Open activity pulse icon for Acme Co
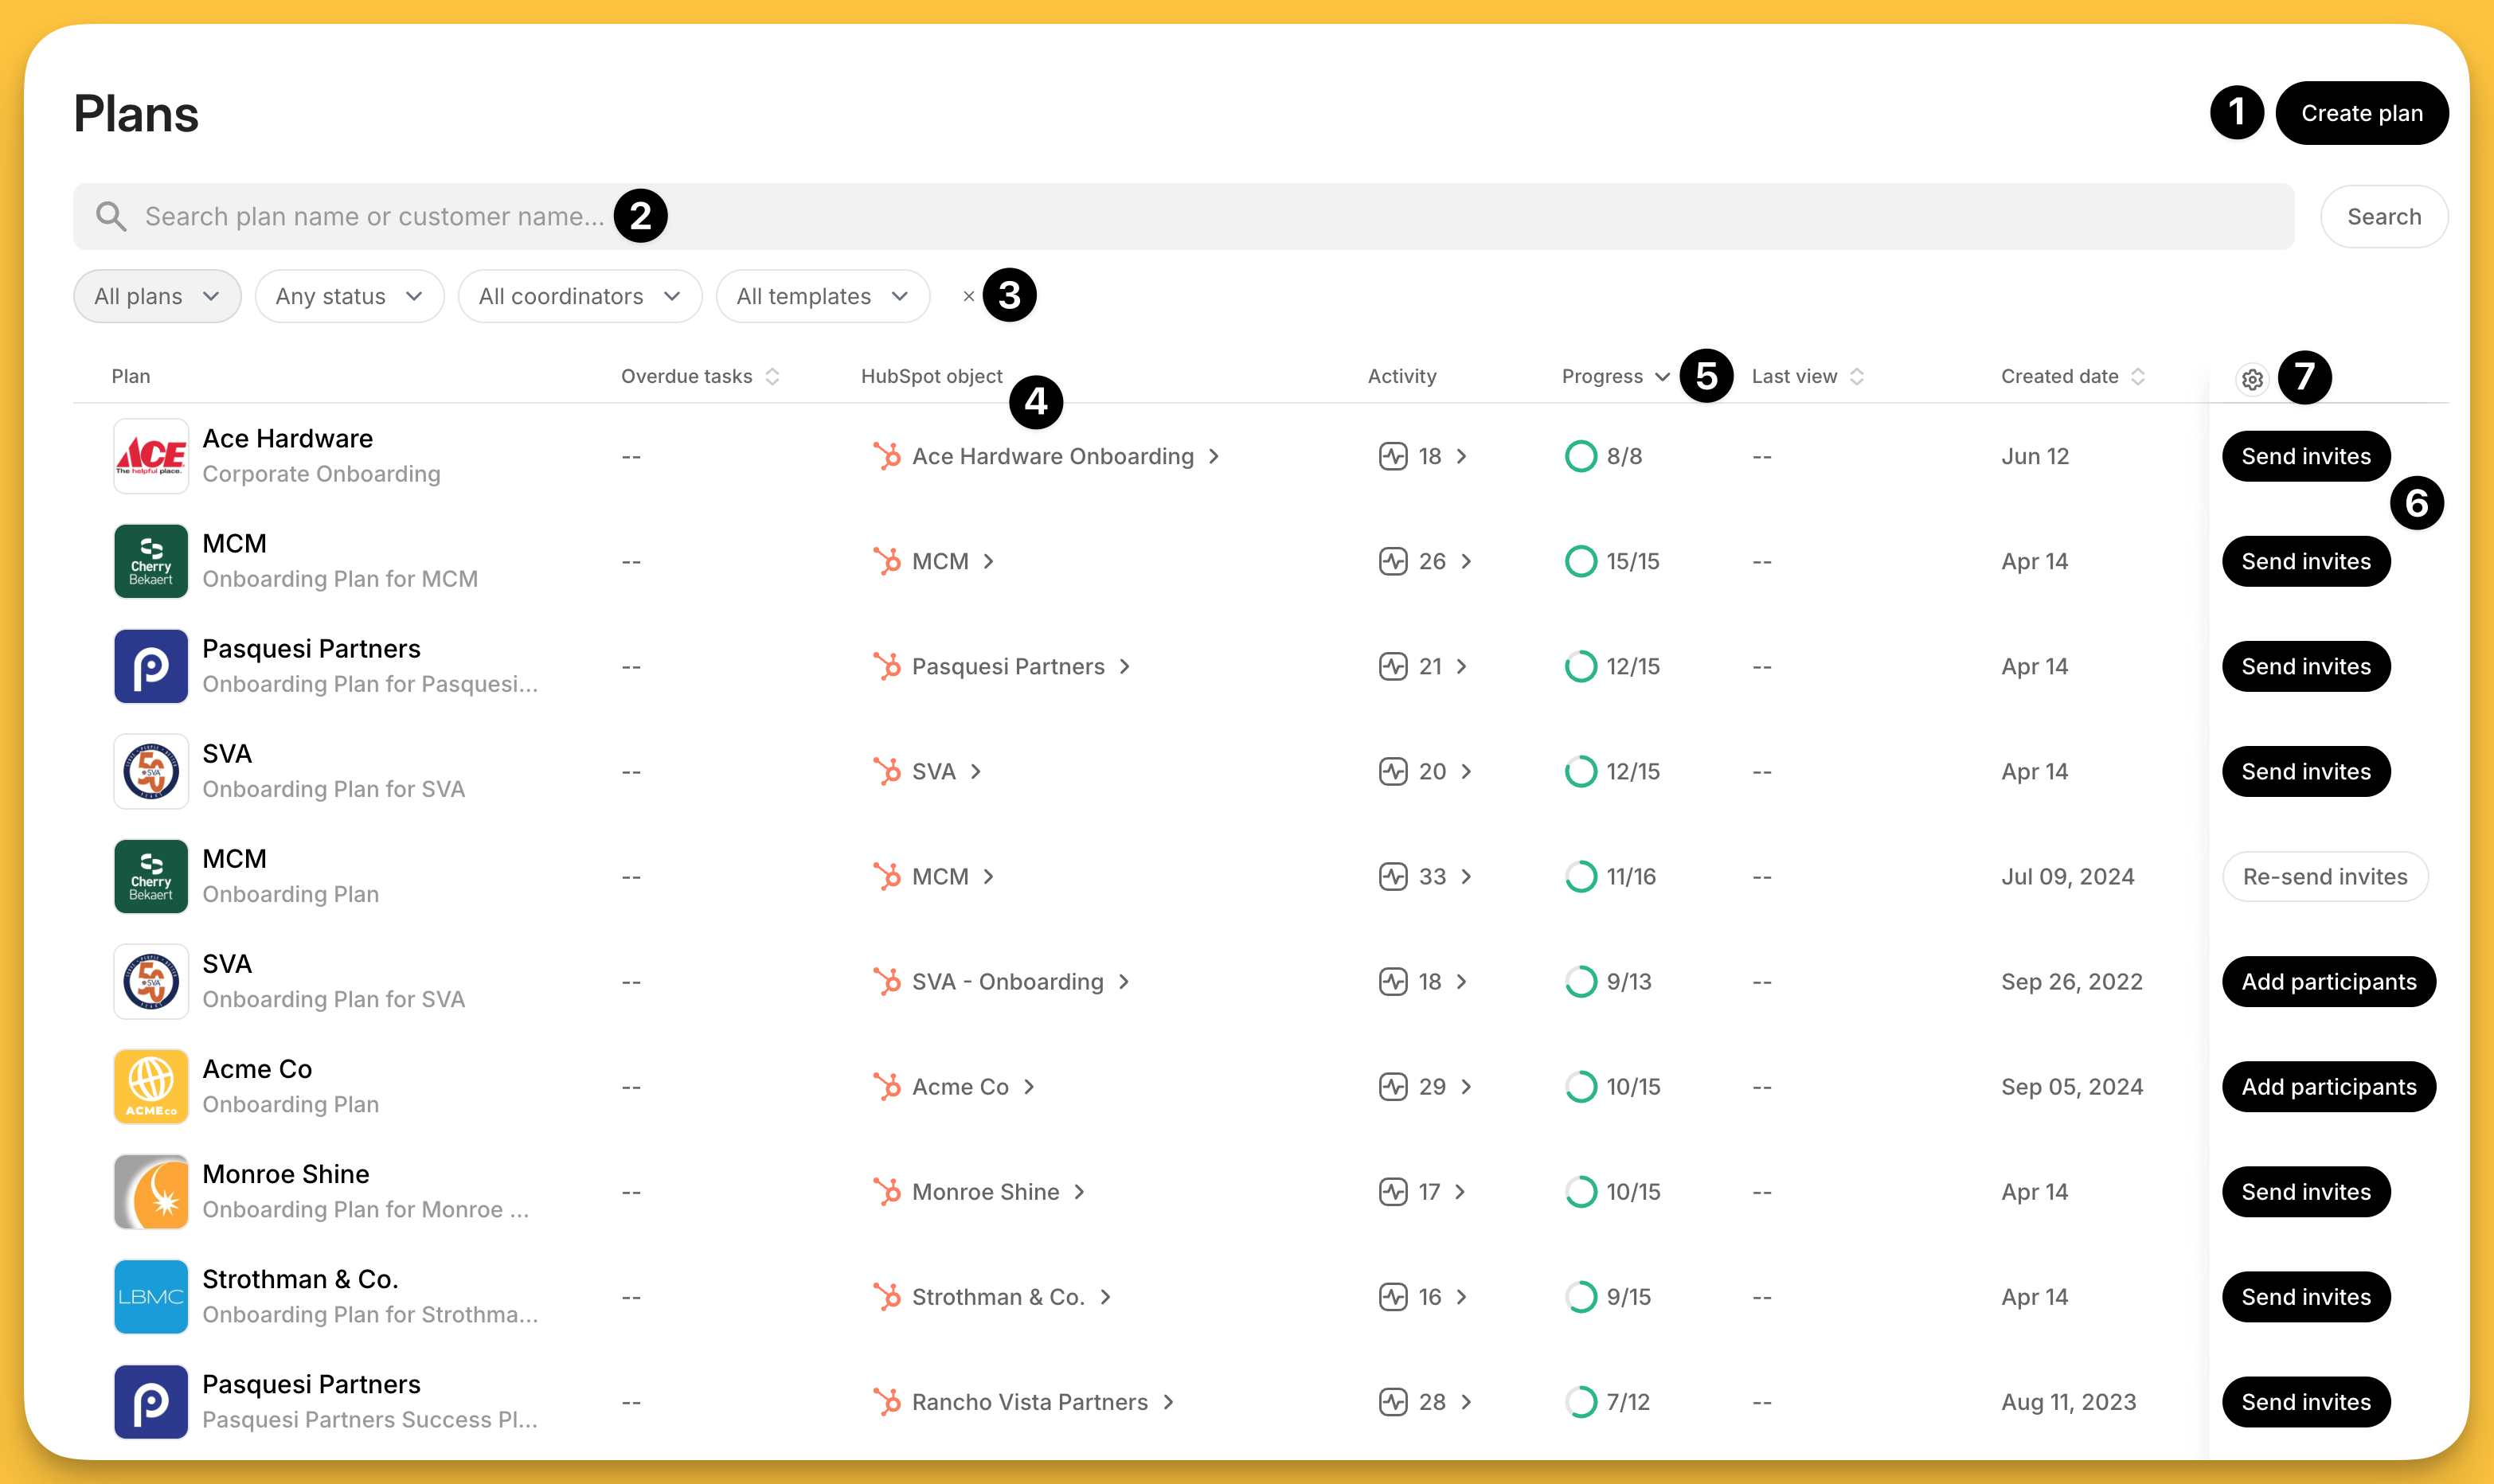Image resolution: width=2494 pixels, height=1484 pixels. point(1393,1086)
